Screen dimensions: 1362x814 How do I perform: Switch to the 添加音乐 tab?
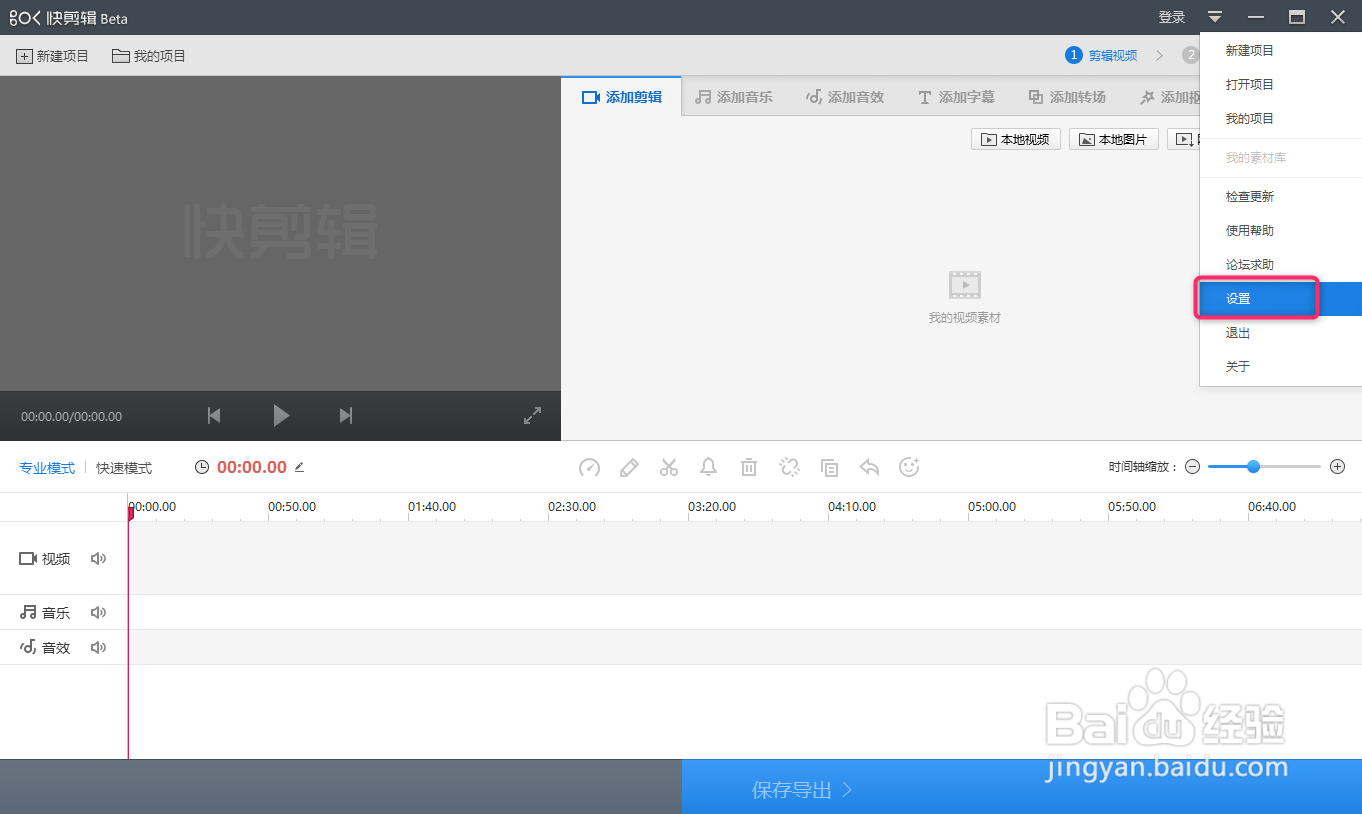(x=734, y=97)
